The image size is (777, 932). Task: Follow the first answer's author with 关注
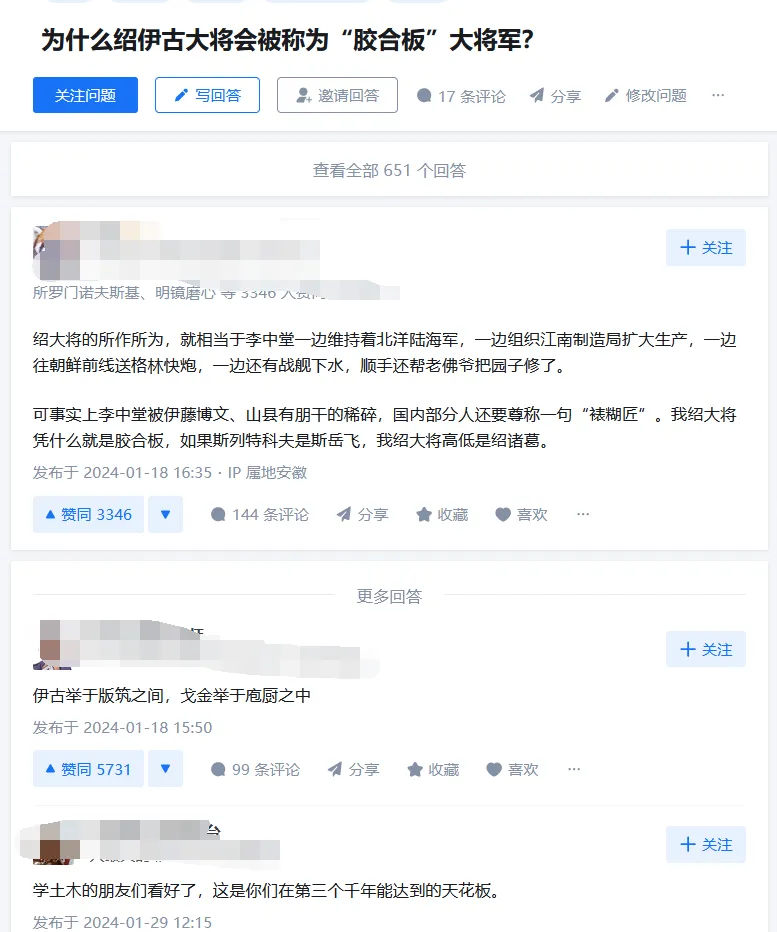point(706,248)
